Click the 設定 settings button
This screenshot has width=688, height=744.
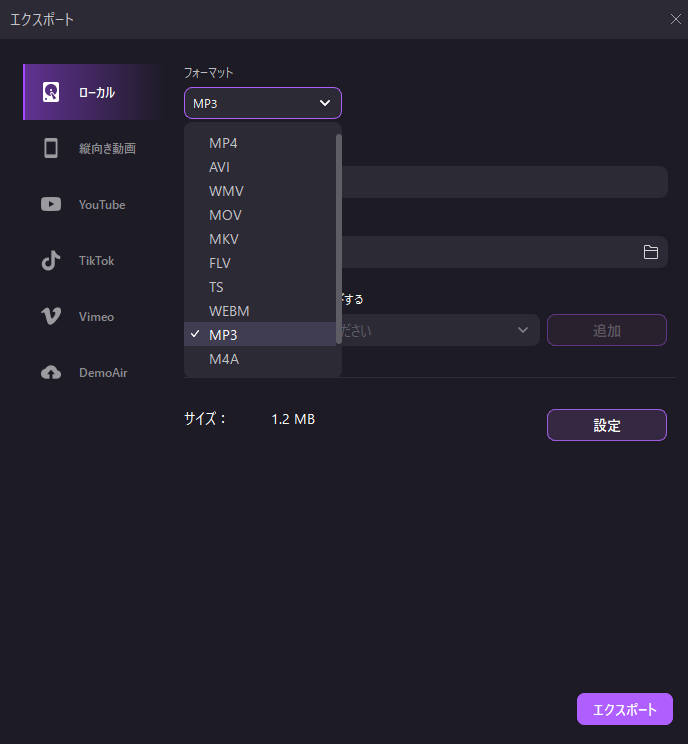point(607,425)
